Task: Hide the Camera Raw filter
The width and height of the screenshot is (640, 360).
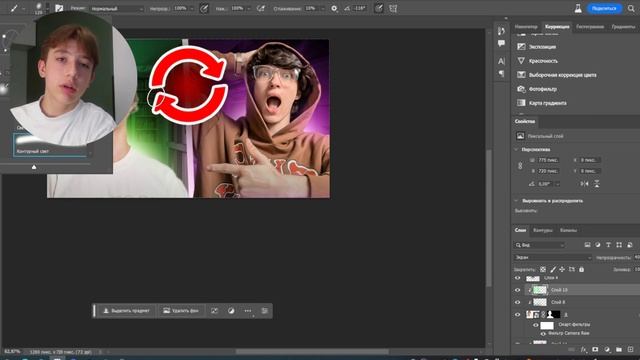Action: tap(543, 333)
